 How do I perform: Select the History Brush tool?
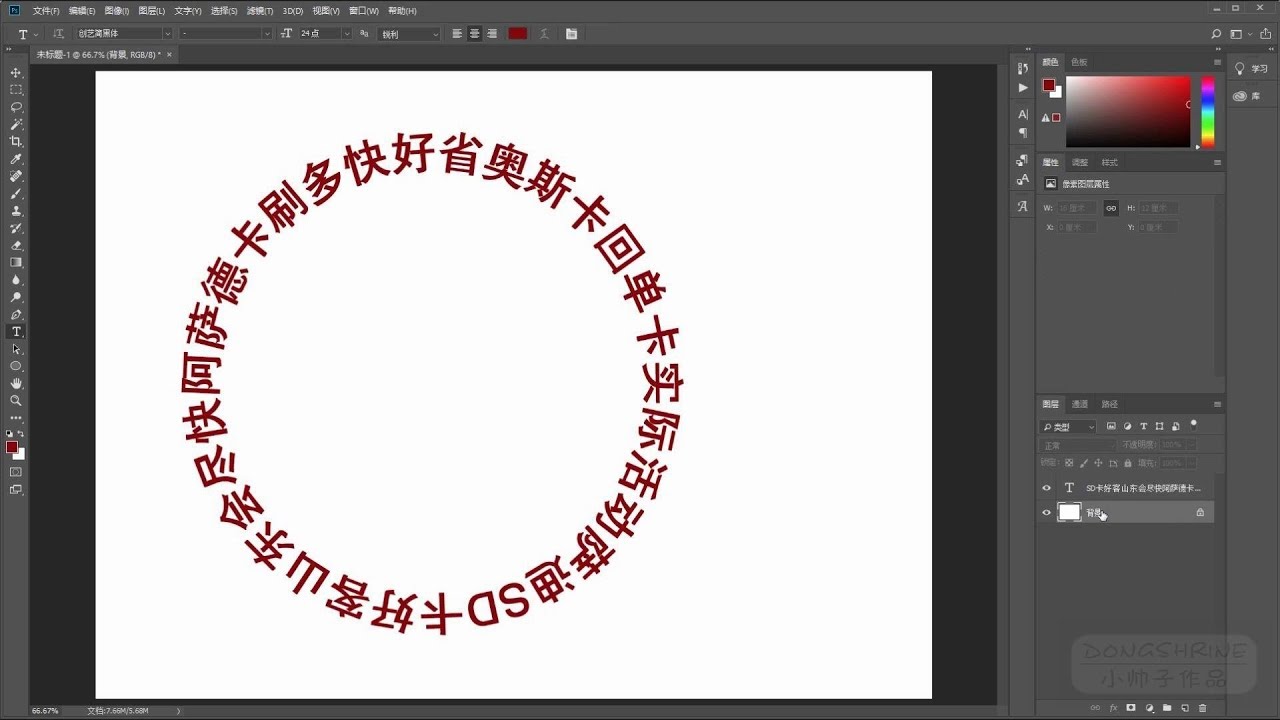(x=16, y=228)
